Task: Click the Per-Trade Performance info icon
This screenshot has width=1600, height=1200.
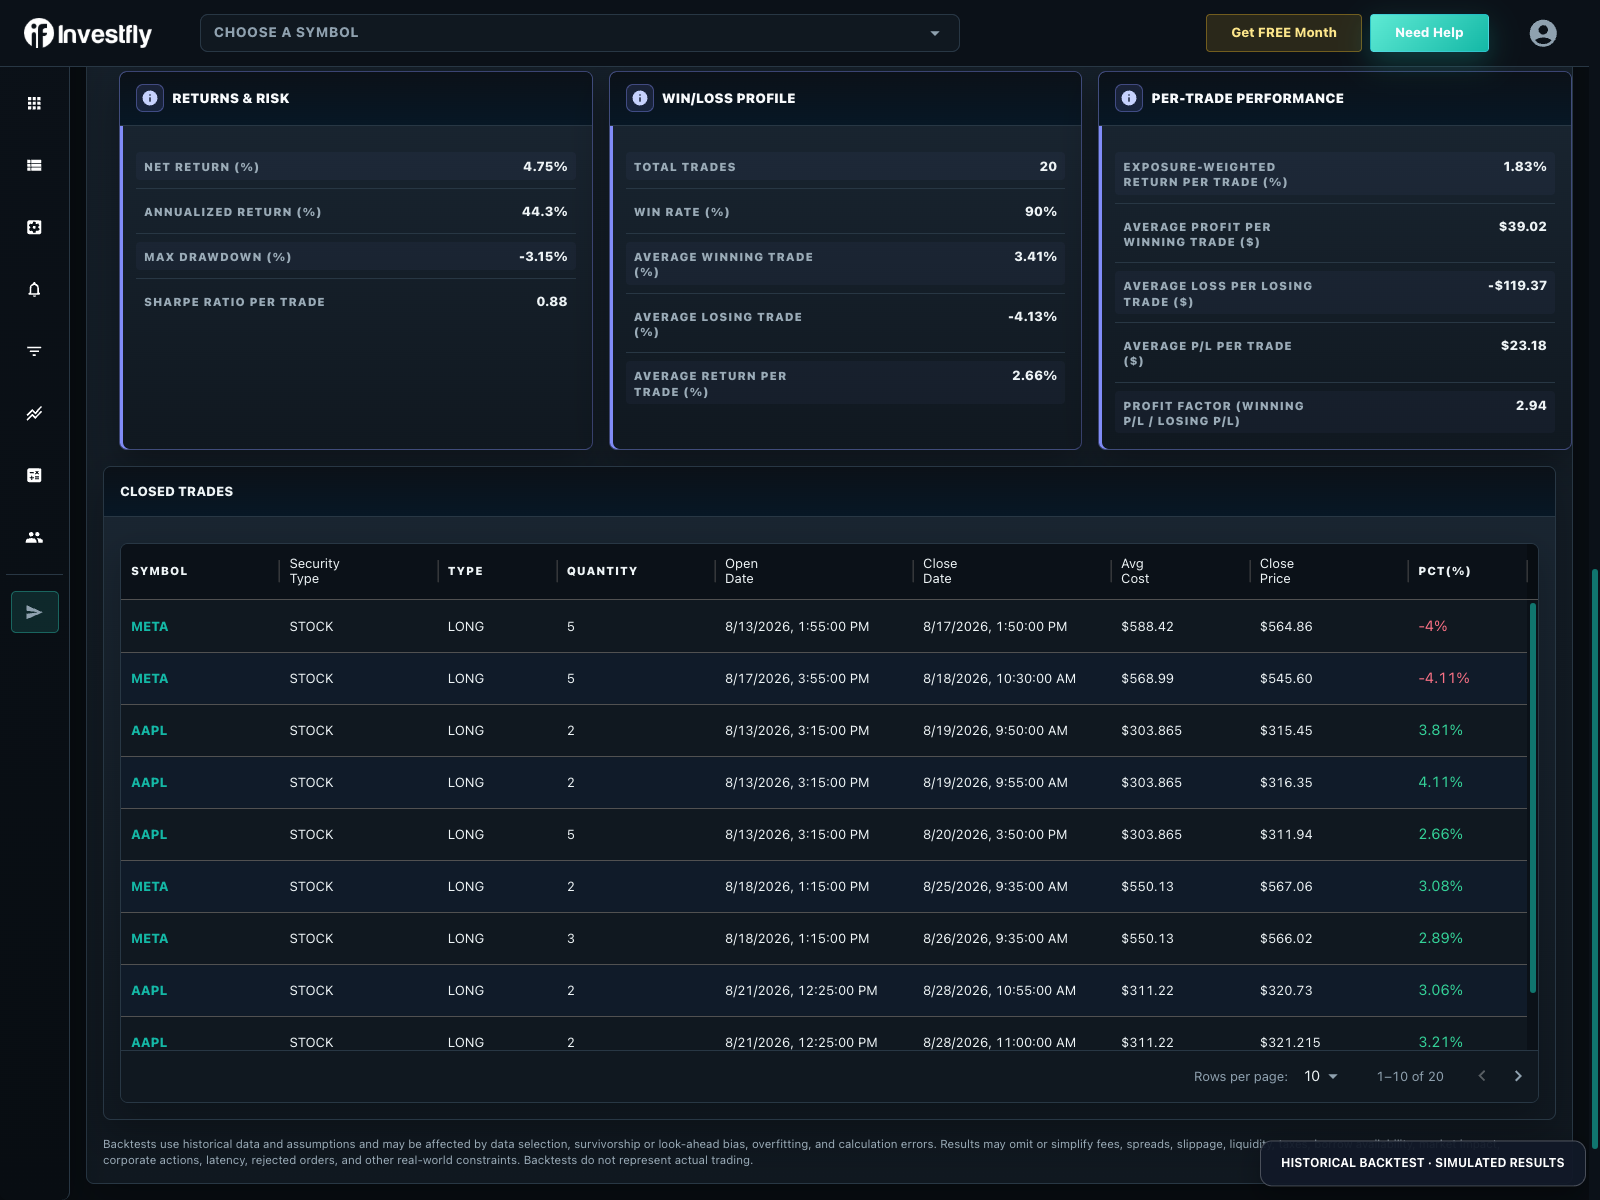Action: [x=1129, y=98]
